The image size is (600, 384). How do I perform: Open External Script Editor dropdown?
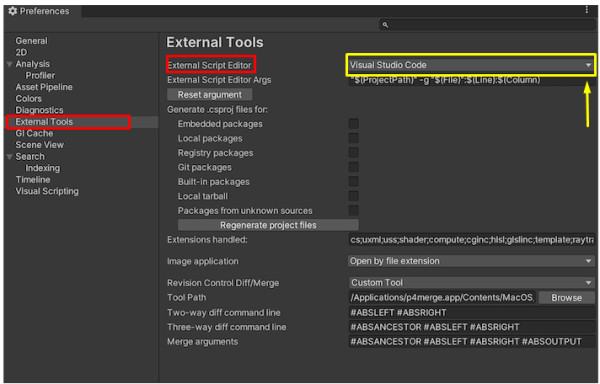pos(471,65)
